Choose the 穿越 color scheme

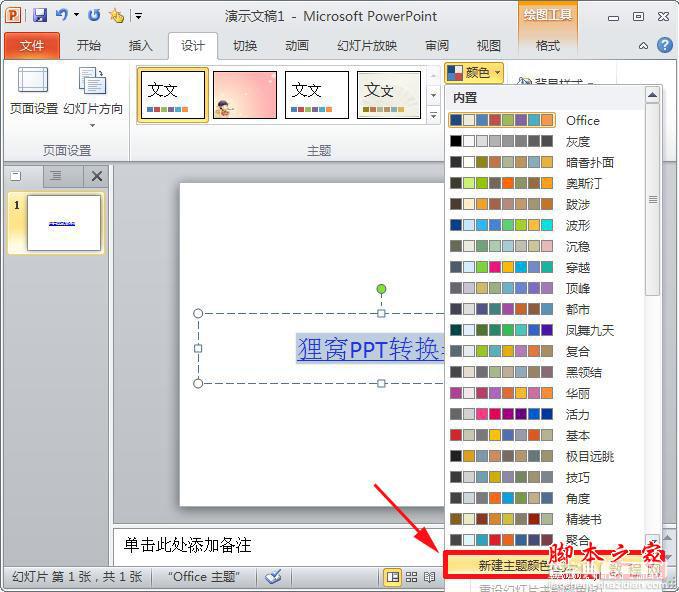coord(546,267)
